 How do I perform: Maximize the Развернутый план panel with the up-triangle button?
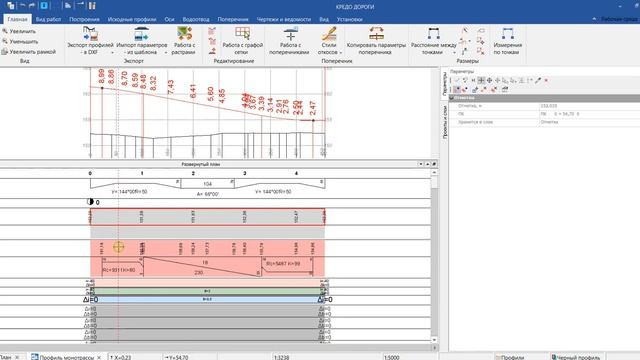[427, 164]
